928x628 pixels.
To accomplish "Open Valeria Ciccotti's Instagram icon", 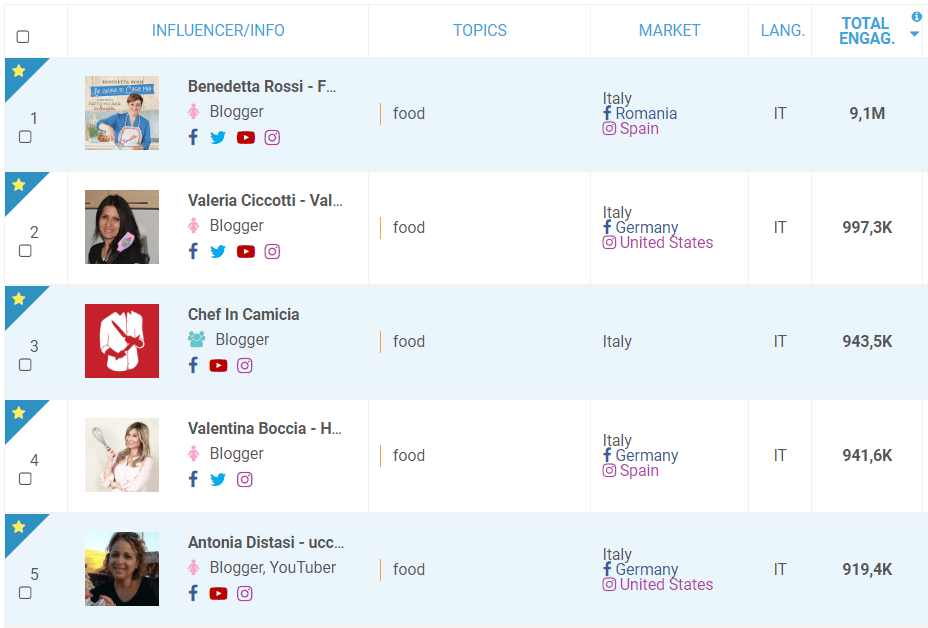I will point(272,252).
